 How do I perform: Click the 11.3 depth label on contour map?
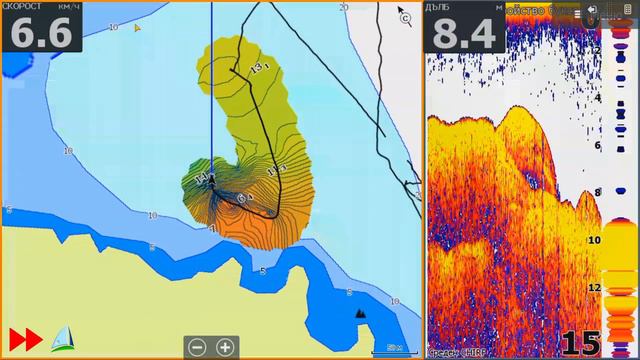277,170
